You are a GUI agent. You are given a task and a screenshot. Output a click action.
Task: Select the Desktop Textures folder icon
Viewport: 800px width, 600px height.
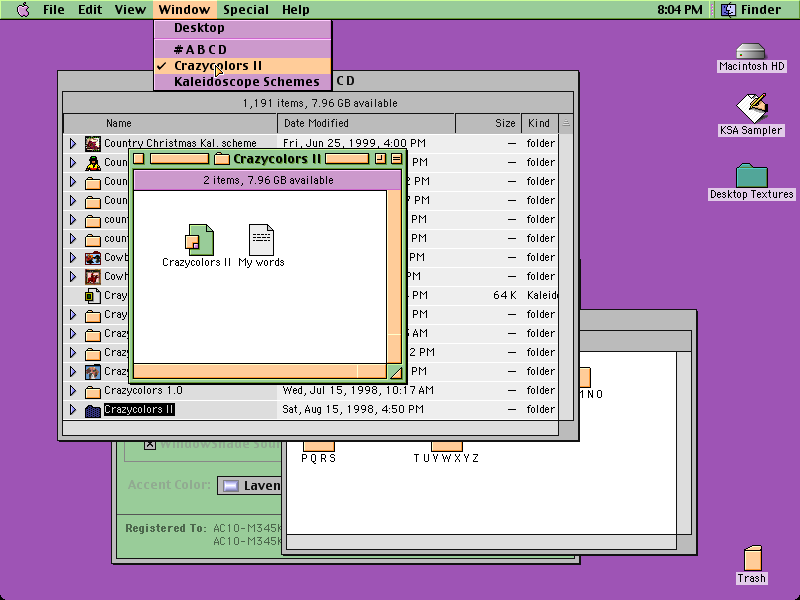click(752, 175)
